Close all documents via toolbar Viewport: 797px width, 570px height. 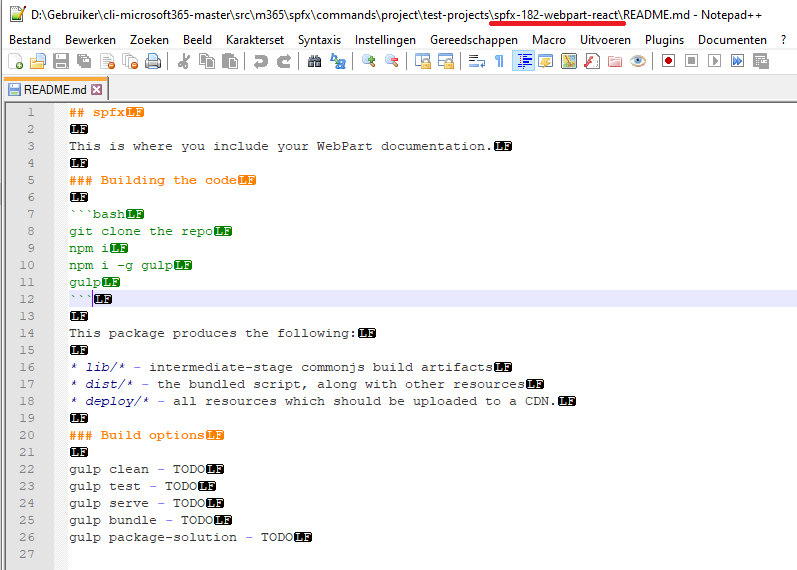131,62
